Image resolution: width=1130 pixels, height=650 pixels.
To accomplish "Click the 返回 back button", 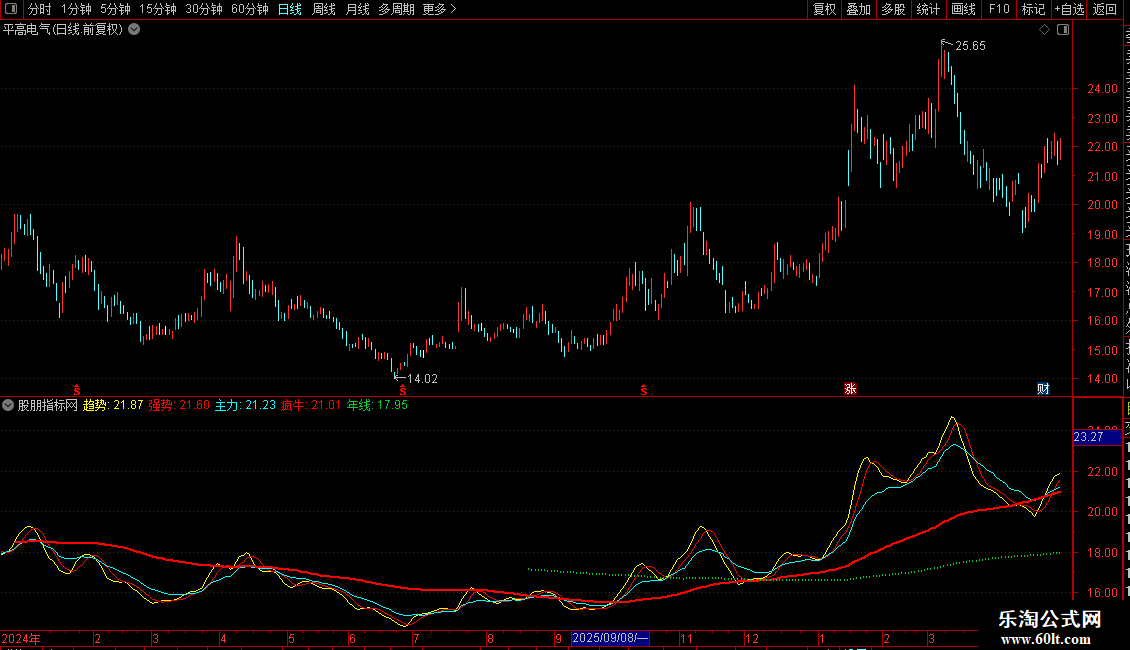I will [1105, 9].
